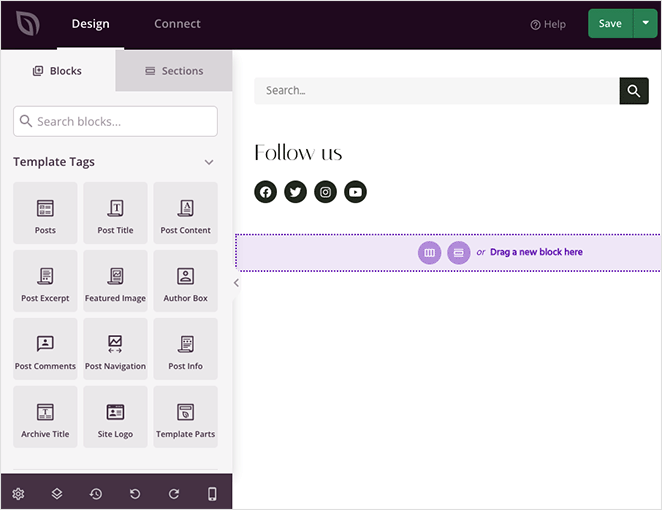Open the Save dropdown arrow
The height and width of the screenshot is (510, 662).
(x=646, y=24)
